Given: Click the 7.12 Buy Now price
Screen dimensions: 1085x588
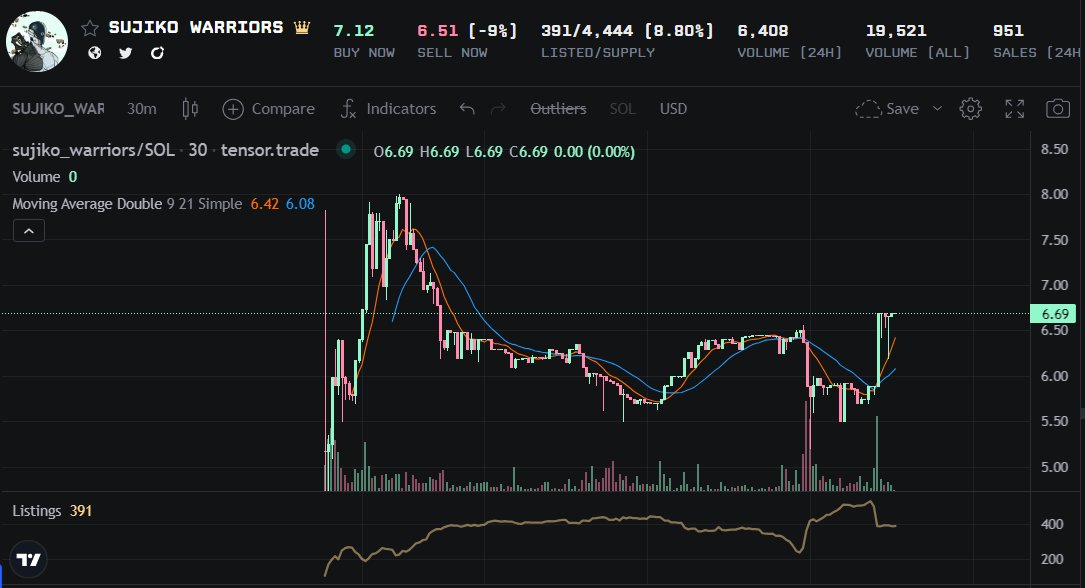Looking at the screenshot, I should pyautogui.click(x=354, y=30).
